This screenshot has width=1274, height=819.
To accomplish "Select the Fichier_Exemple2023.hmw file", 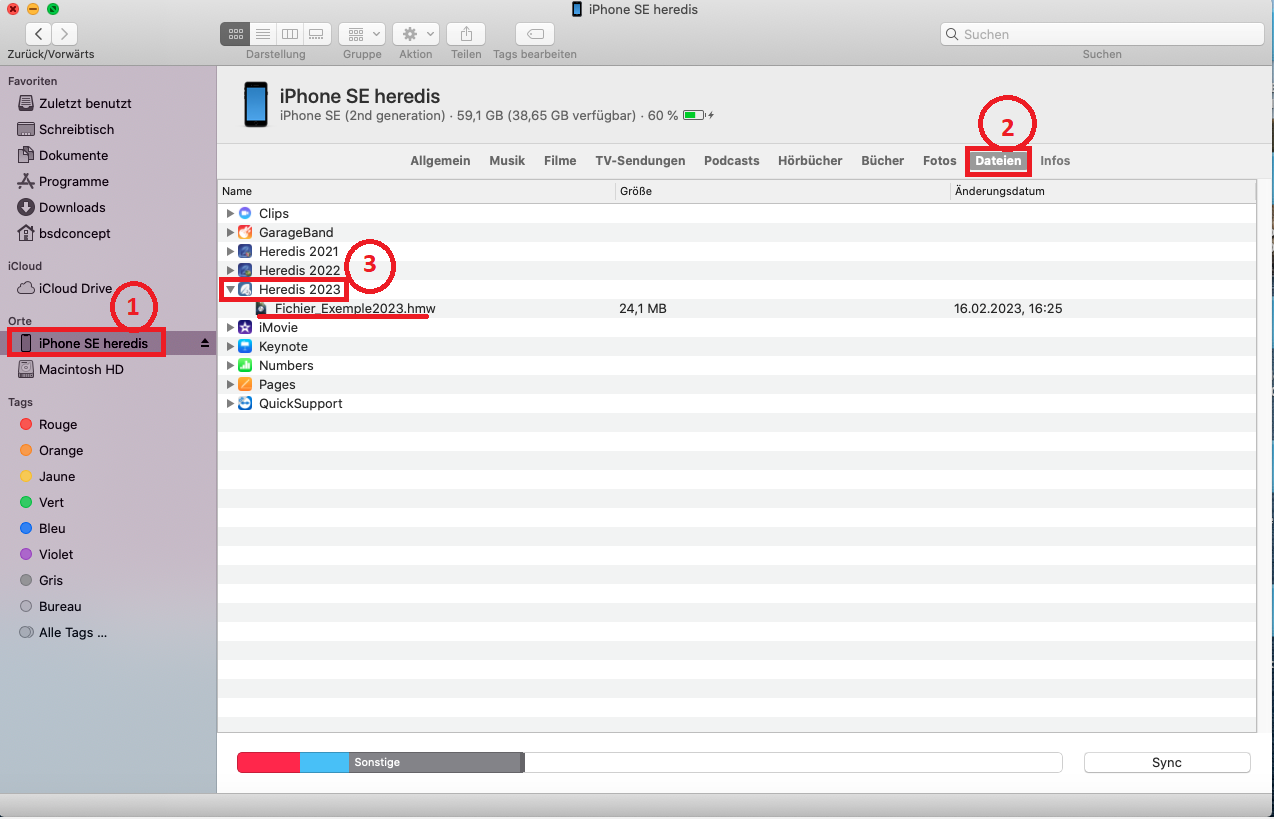I will coord(354,309).
